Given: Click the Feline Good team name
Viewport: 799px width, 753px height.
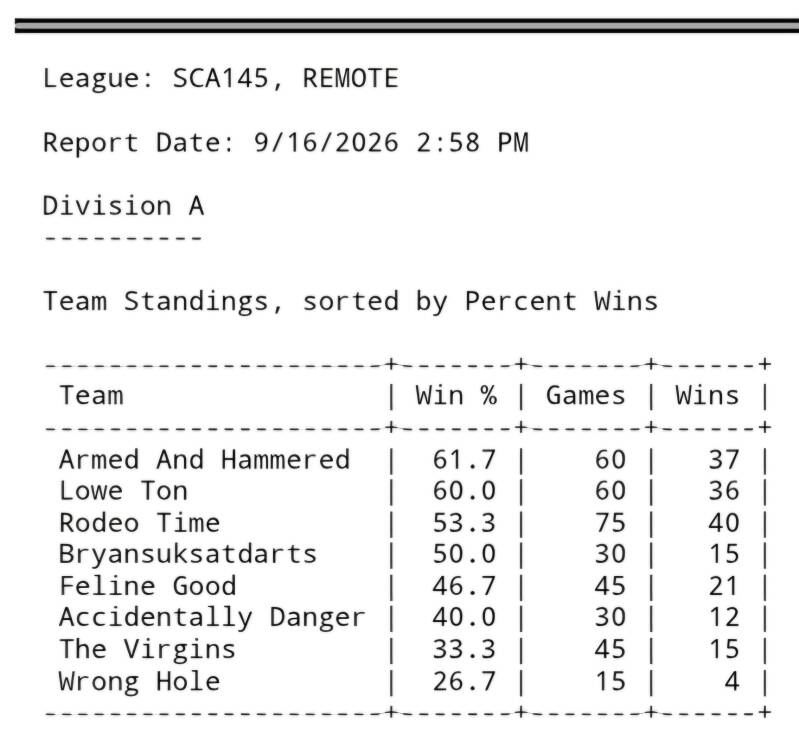Looking at the screenshot, I should [148, 586].
